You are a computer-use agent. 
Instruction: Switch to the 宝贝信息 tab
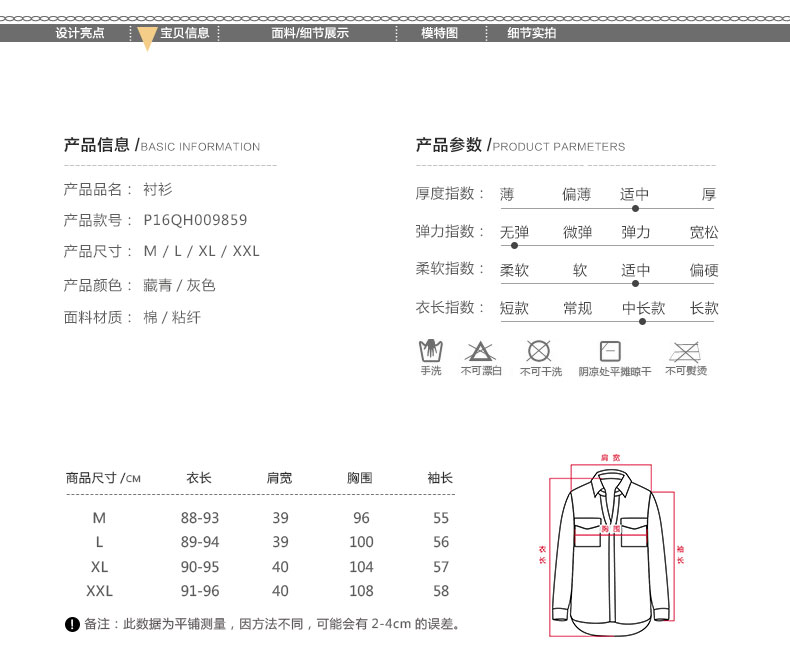point(185,33)
